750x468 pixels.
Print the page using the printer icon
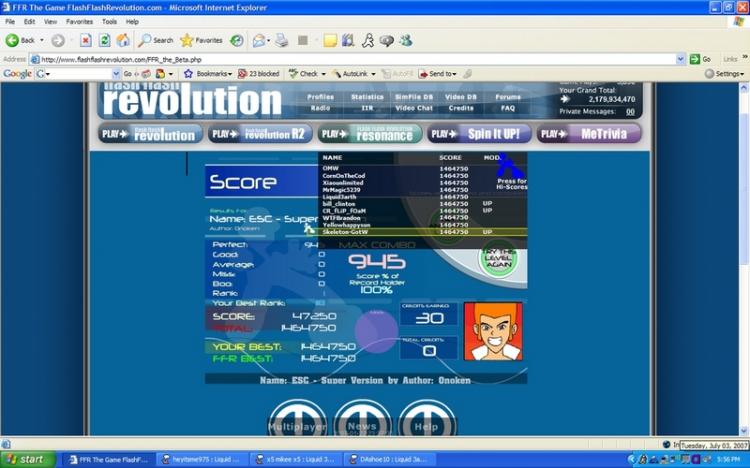point(282,41)
